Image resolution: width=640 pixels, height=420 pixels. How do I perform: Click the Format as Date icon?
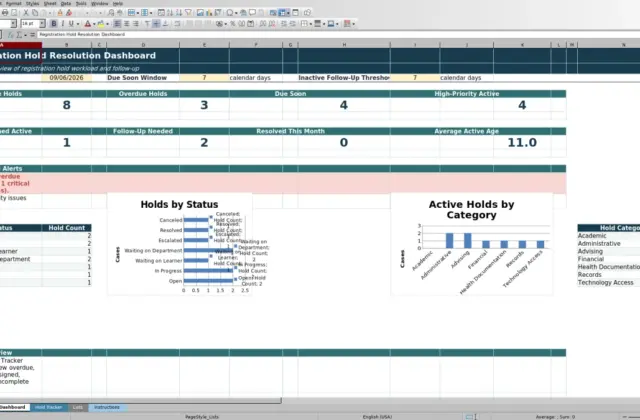click(251, 24)
